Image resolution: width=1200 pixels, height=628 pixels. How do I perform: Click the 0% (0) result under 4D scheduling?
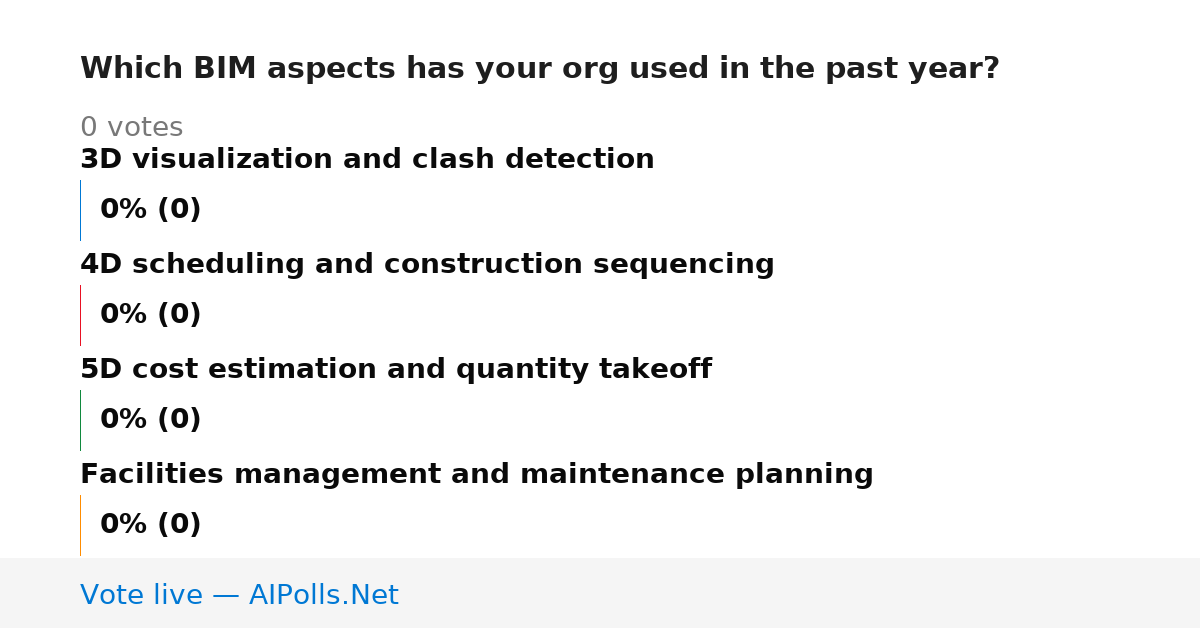pyautogui.click(x=151, y=315)
